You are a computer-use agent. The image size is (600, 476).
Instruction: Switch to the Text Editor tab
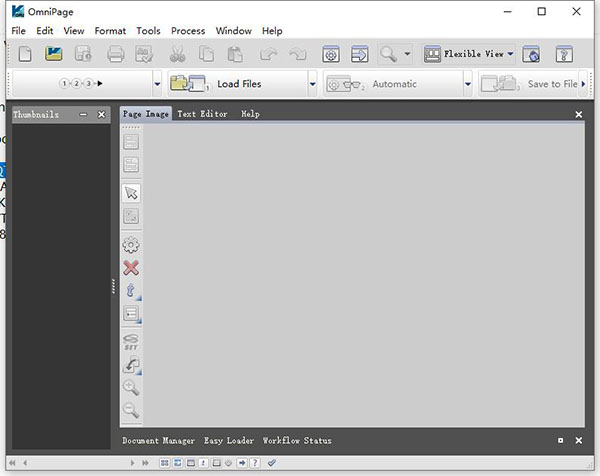[202, 114]
